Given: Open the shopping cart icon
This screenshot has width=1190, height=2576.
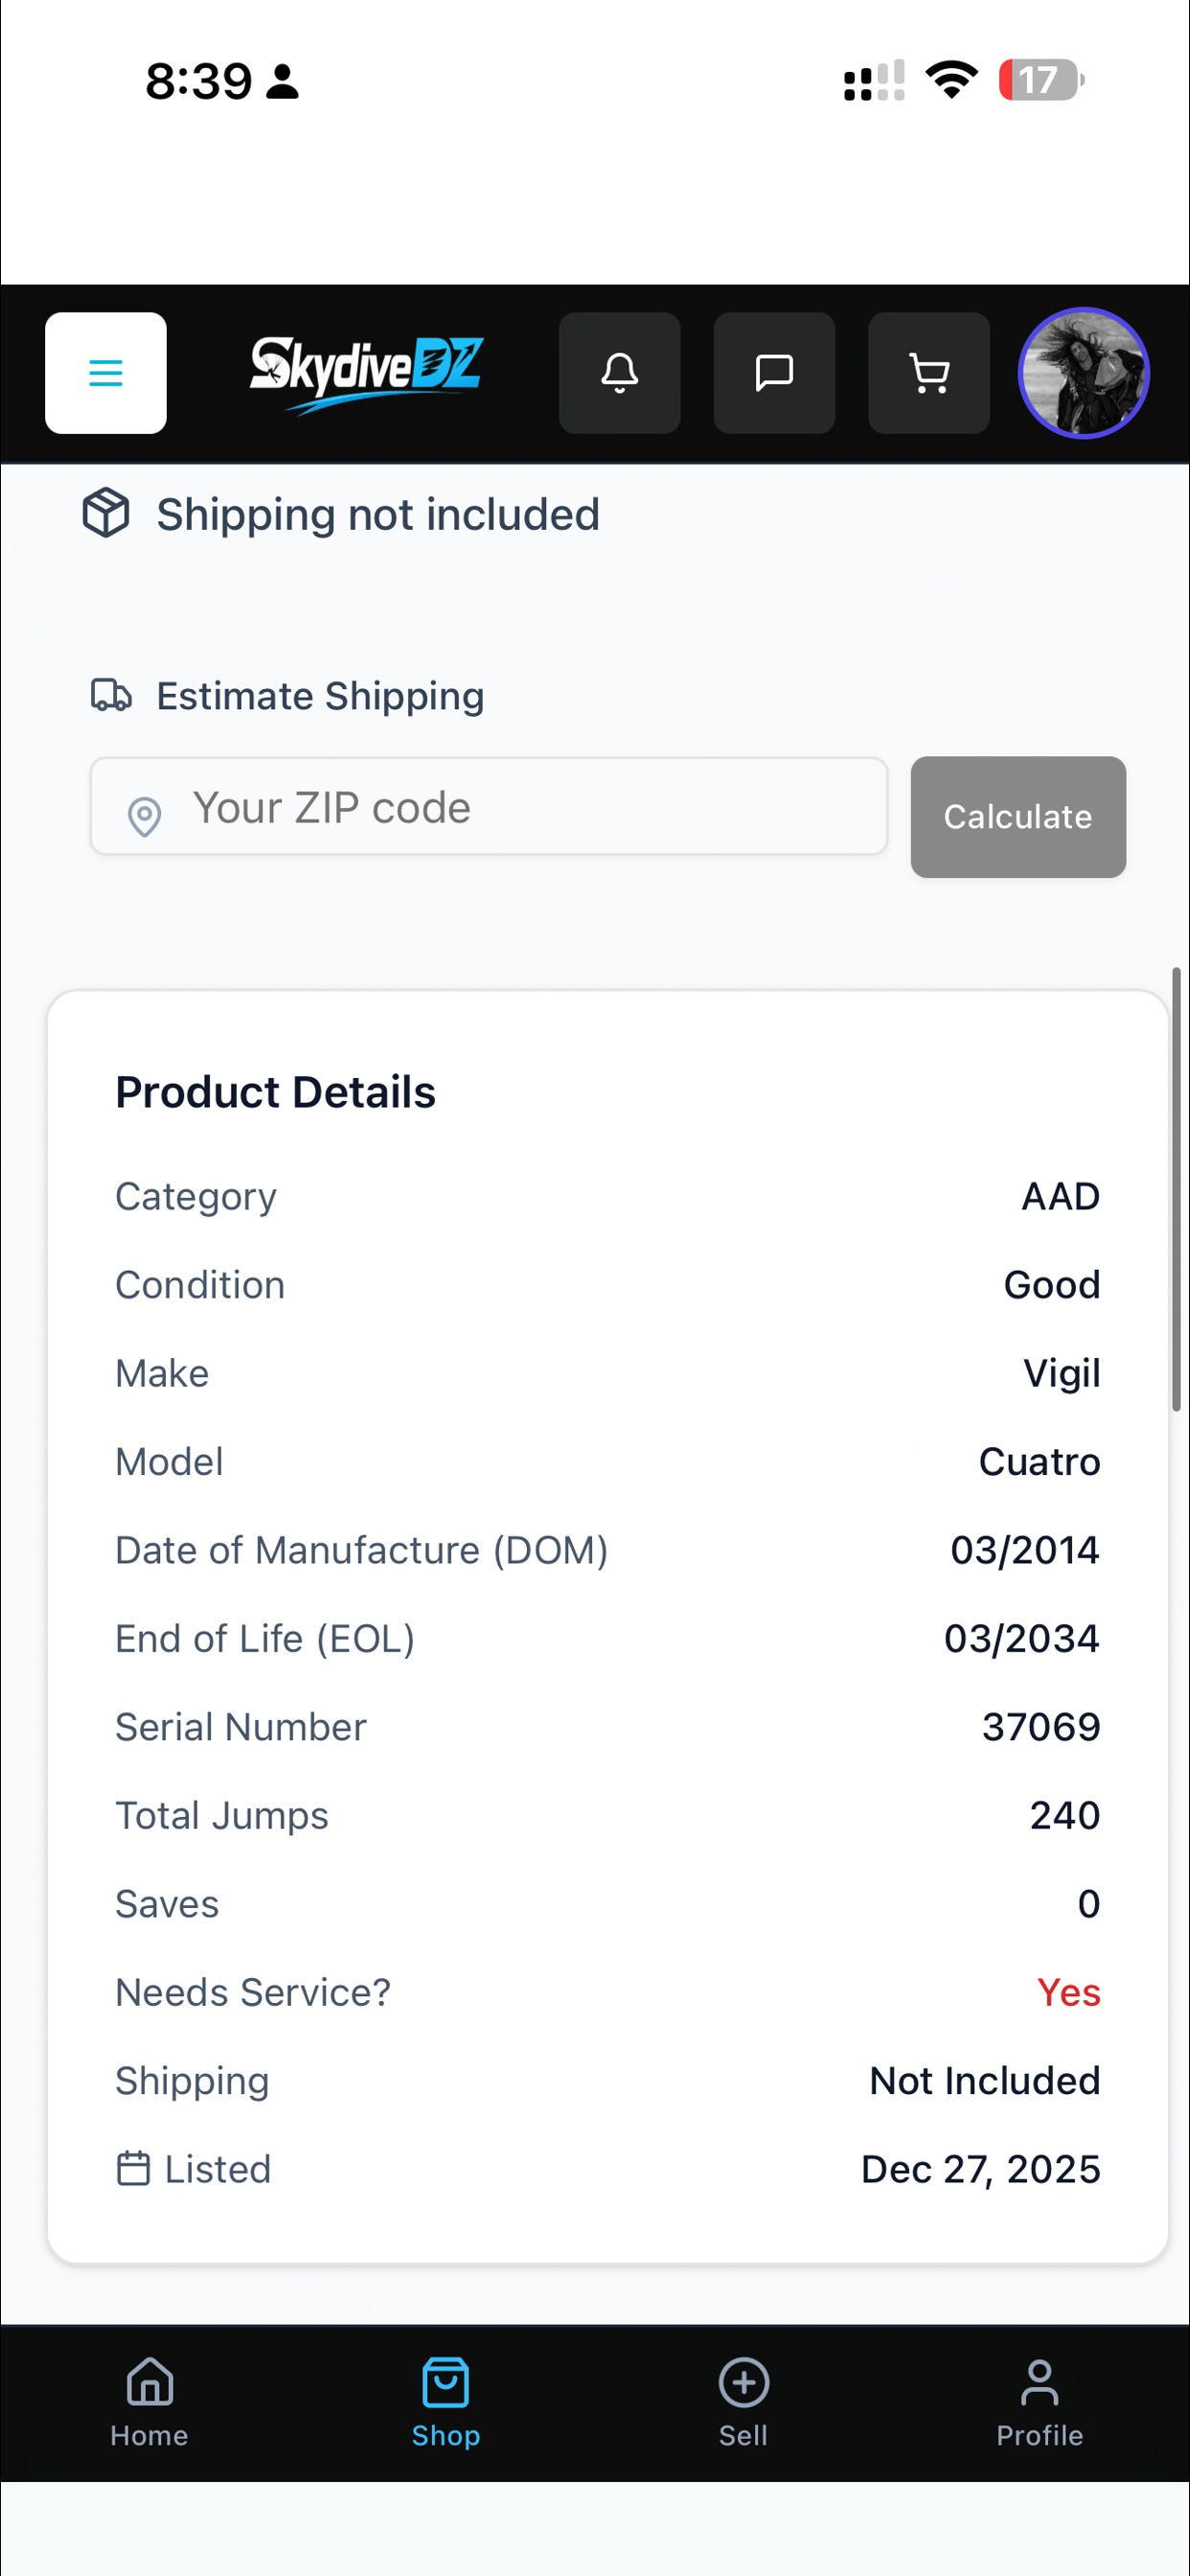Looking at the screenshot, I should pos(929,373).
